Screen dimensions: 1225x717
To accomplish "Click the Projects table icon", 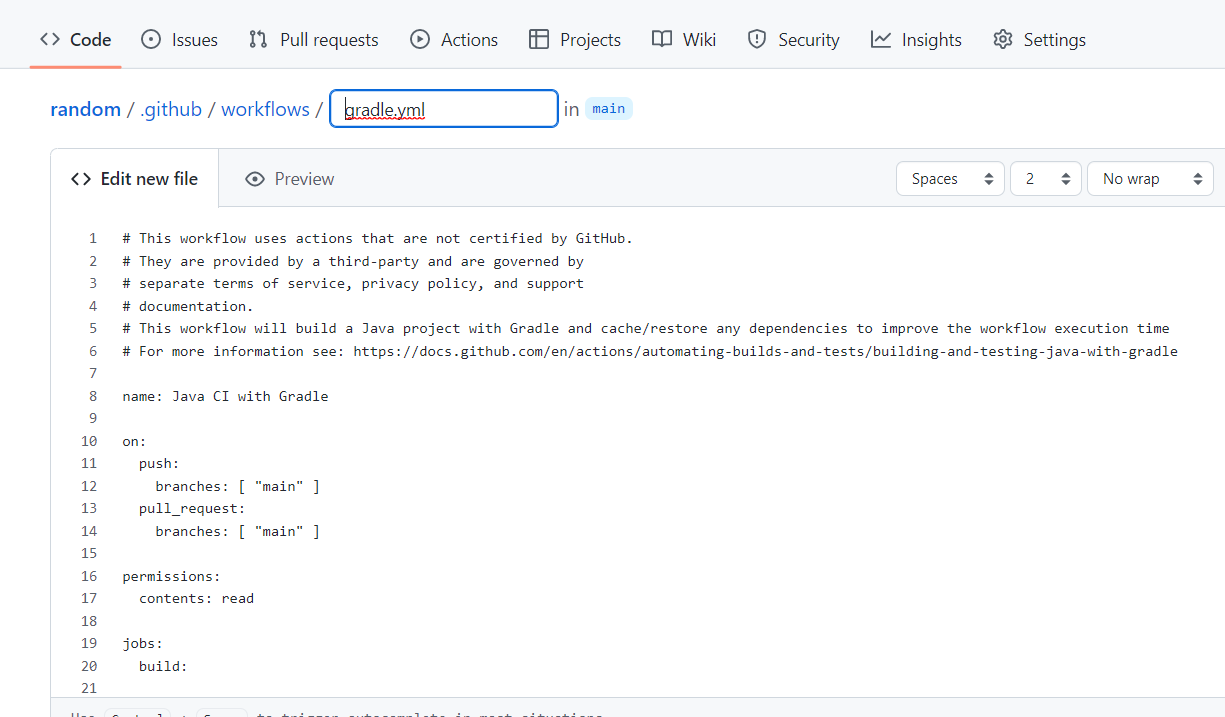I will pyautogui.click(x=539, y=40).
